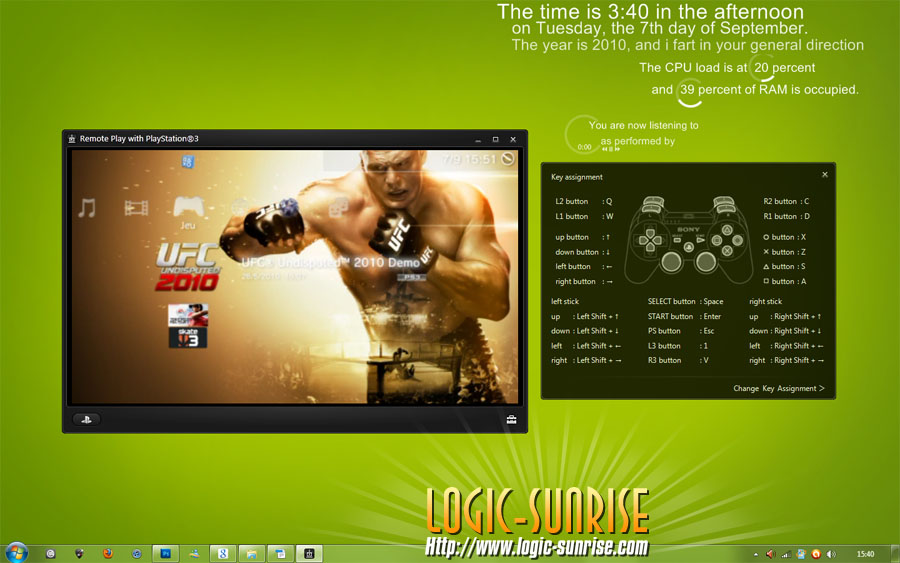Click the RAM 39 percent gauge
The width and height of the screenshot is (900, 563).
(688, 91)
